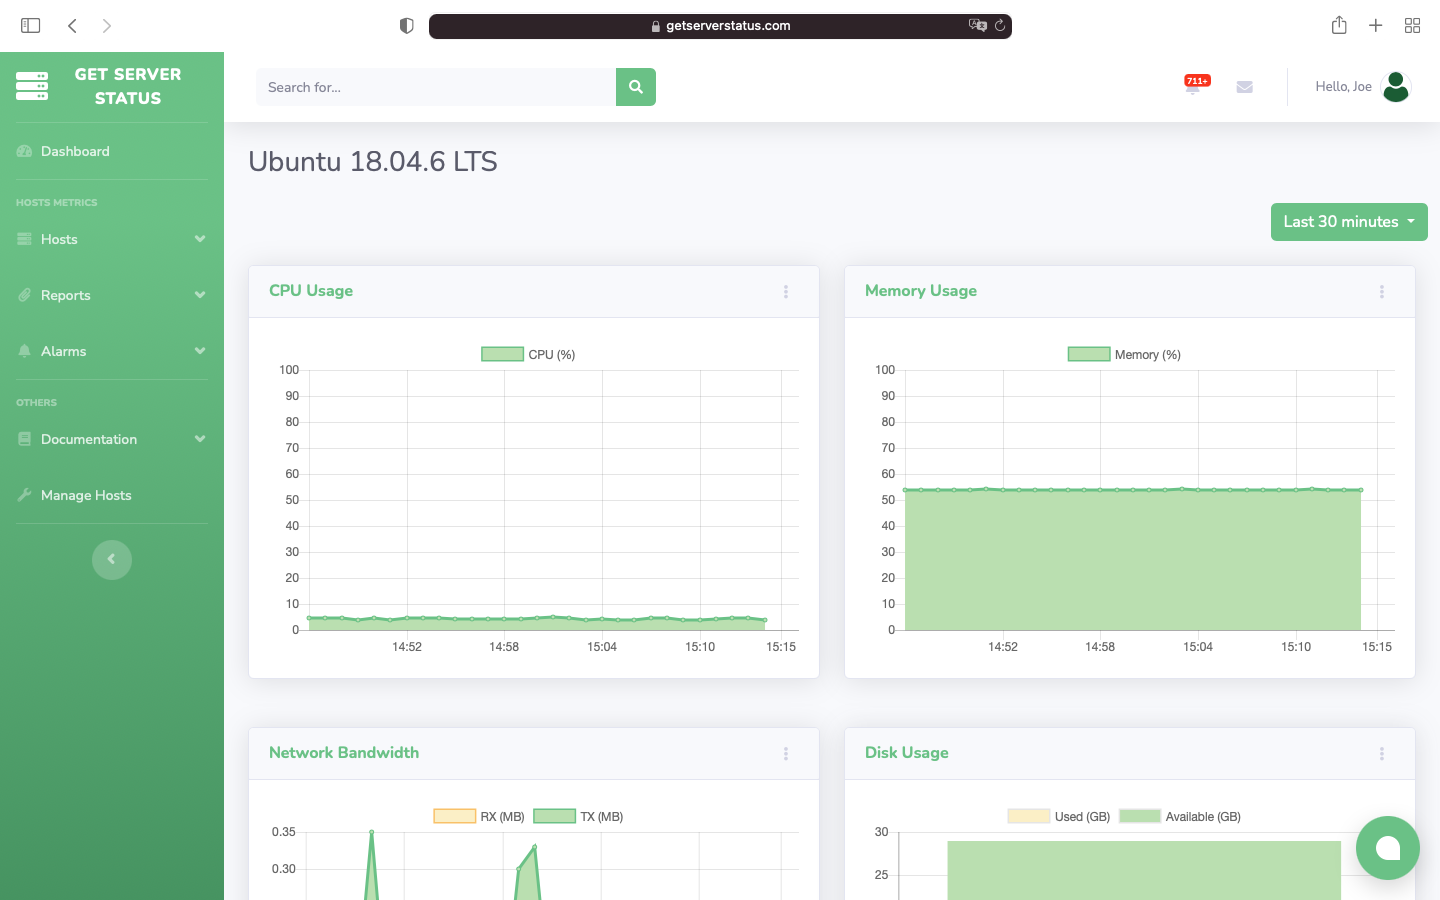Image resolution: width=1440 pixels, height=900 pixels.
Task: Open the chat bubble widget
Action: [x=1388, y=848]
